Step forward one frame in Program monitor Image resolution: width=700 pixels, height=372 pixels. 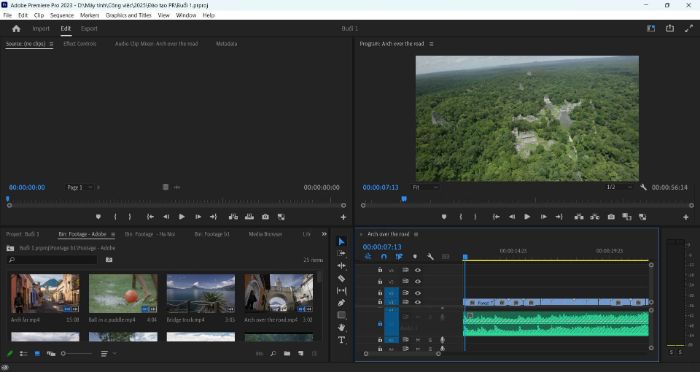pyautogui.click(x=543, y=217)
